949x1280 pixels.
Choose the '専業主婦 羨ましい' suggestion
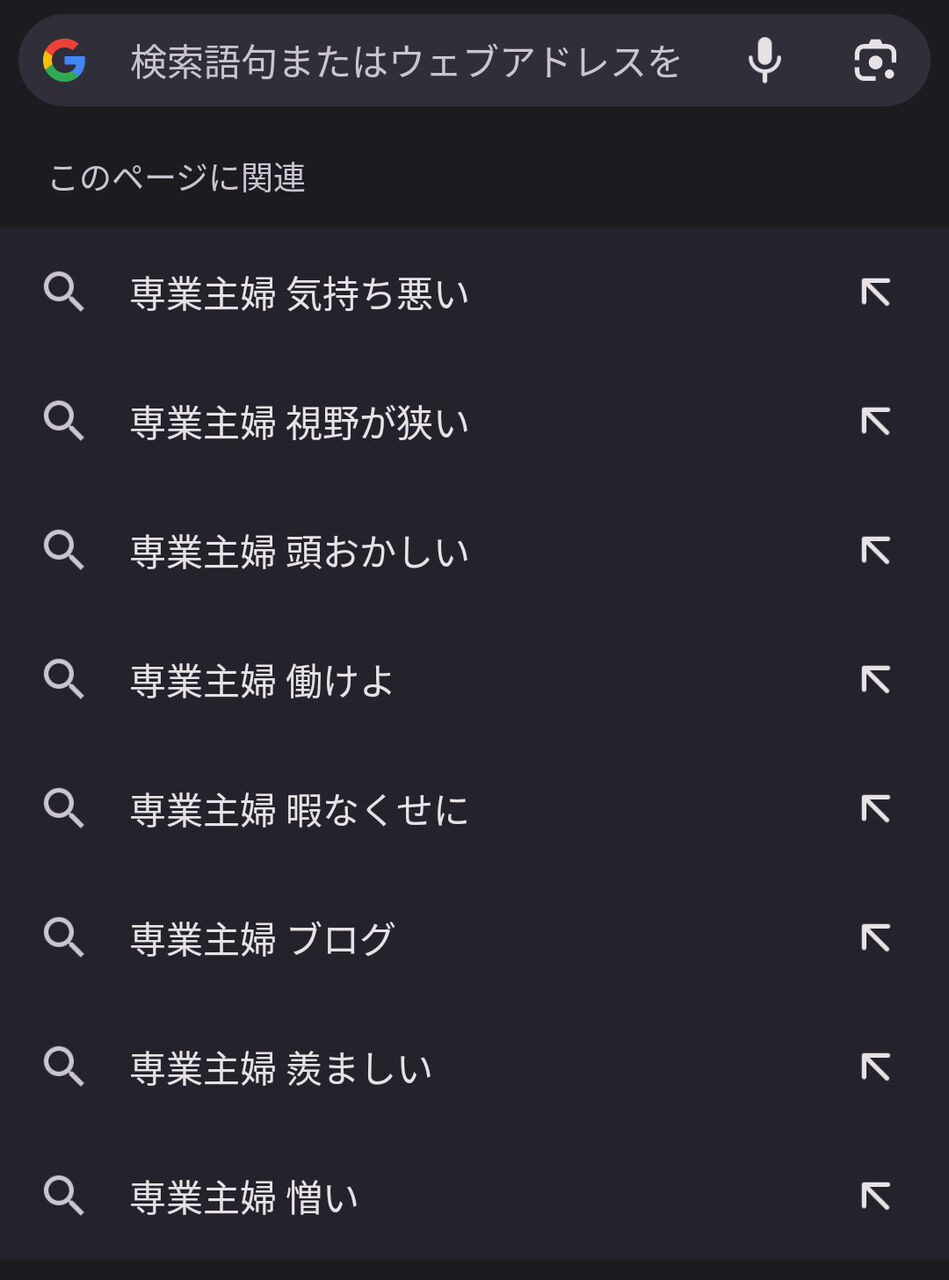pyautogui.click(x=281, y=1068)
